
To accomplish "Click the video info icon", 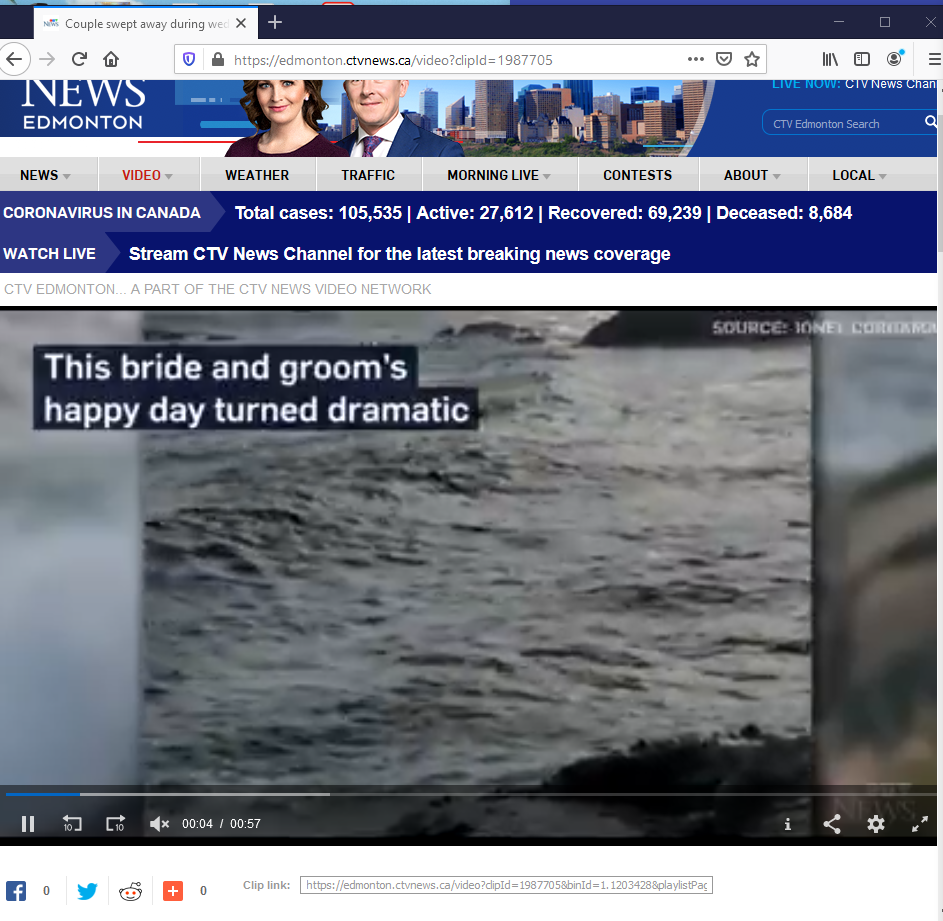I will [788, 823].
